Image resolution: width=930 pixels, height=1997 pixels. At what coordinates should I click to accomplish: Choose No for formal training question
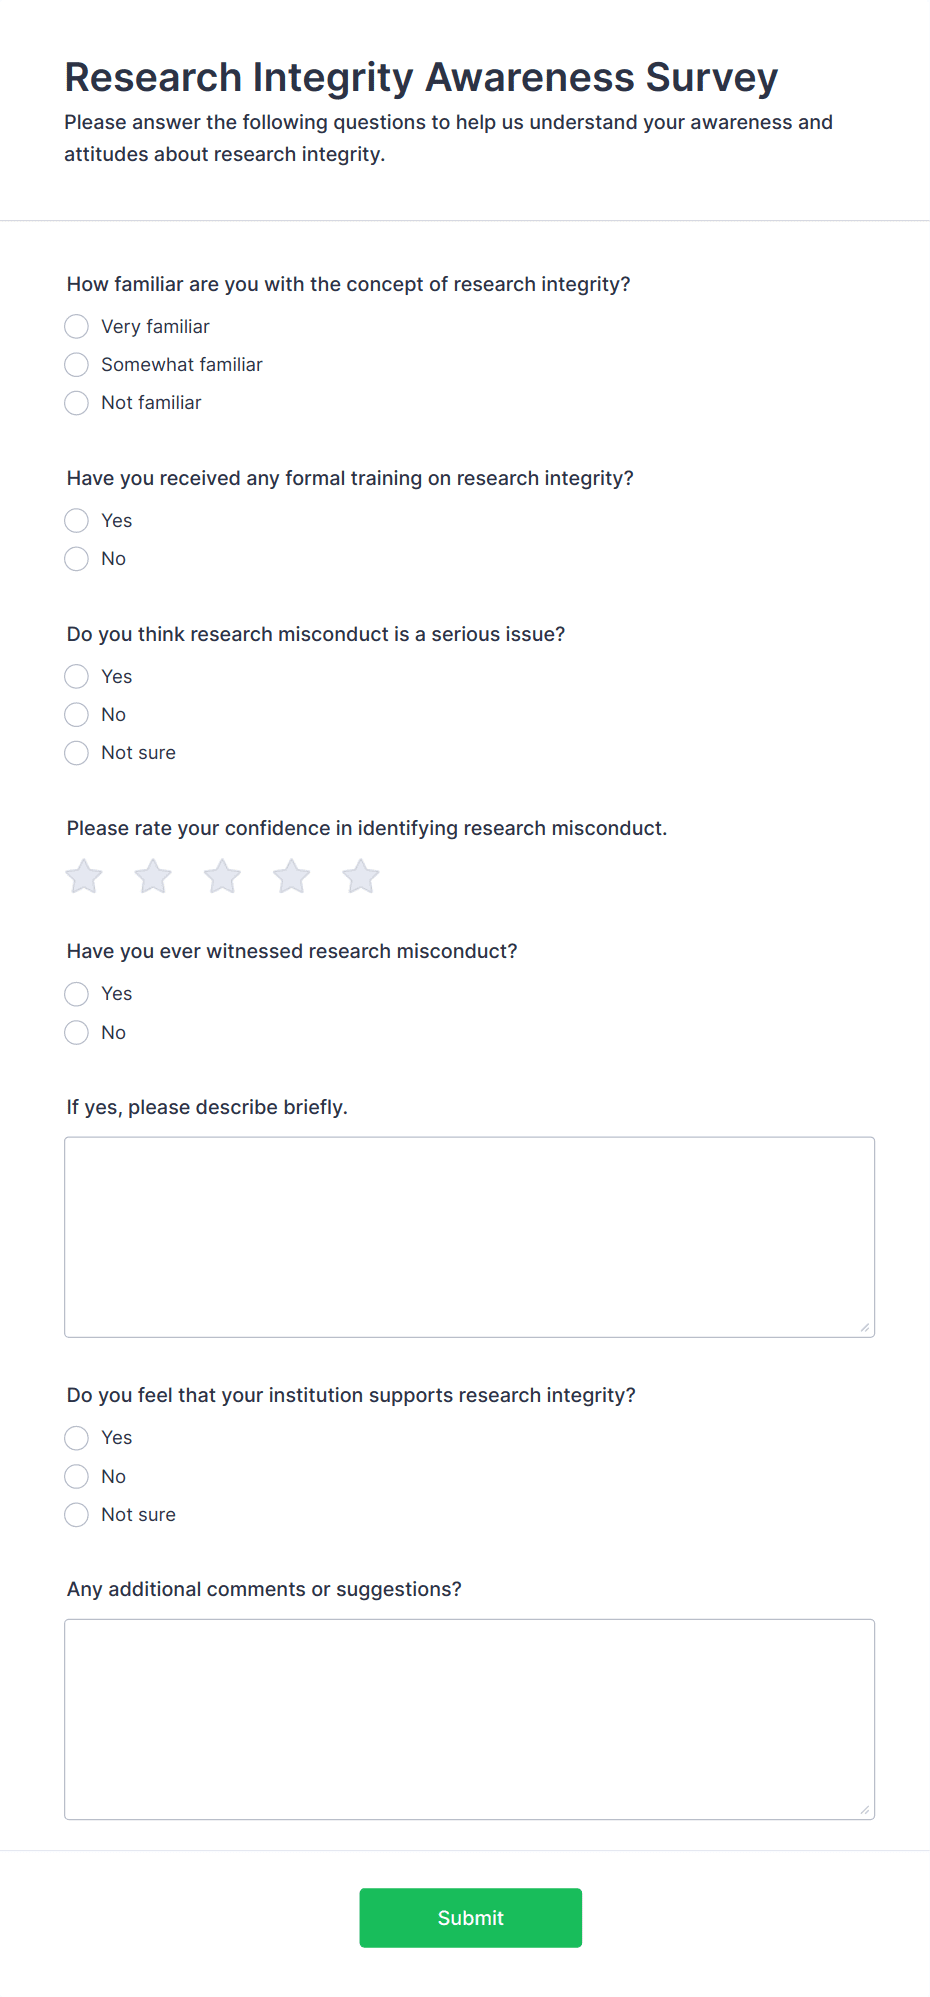(77, 559)
